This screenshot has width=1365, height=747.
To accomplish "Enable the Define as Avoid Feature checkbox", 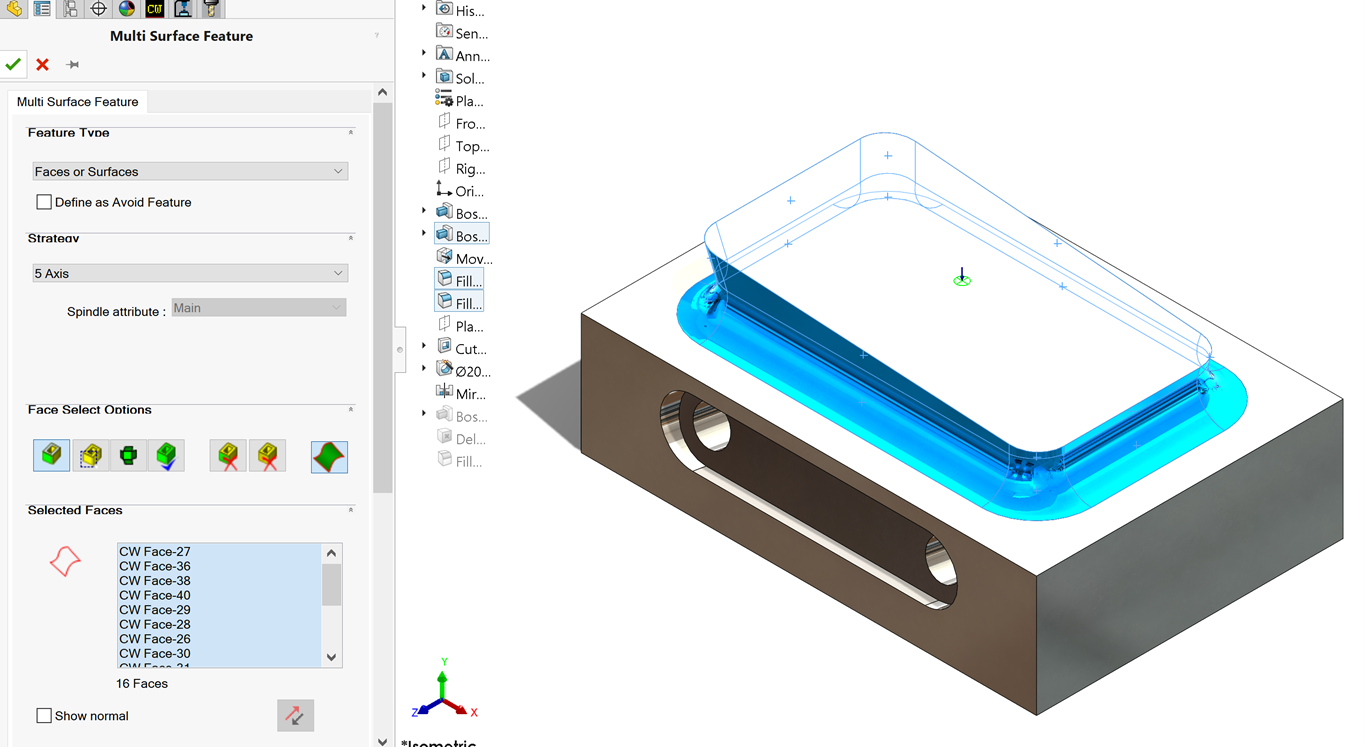I will [x=44, y=201].
